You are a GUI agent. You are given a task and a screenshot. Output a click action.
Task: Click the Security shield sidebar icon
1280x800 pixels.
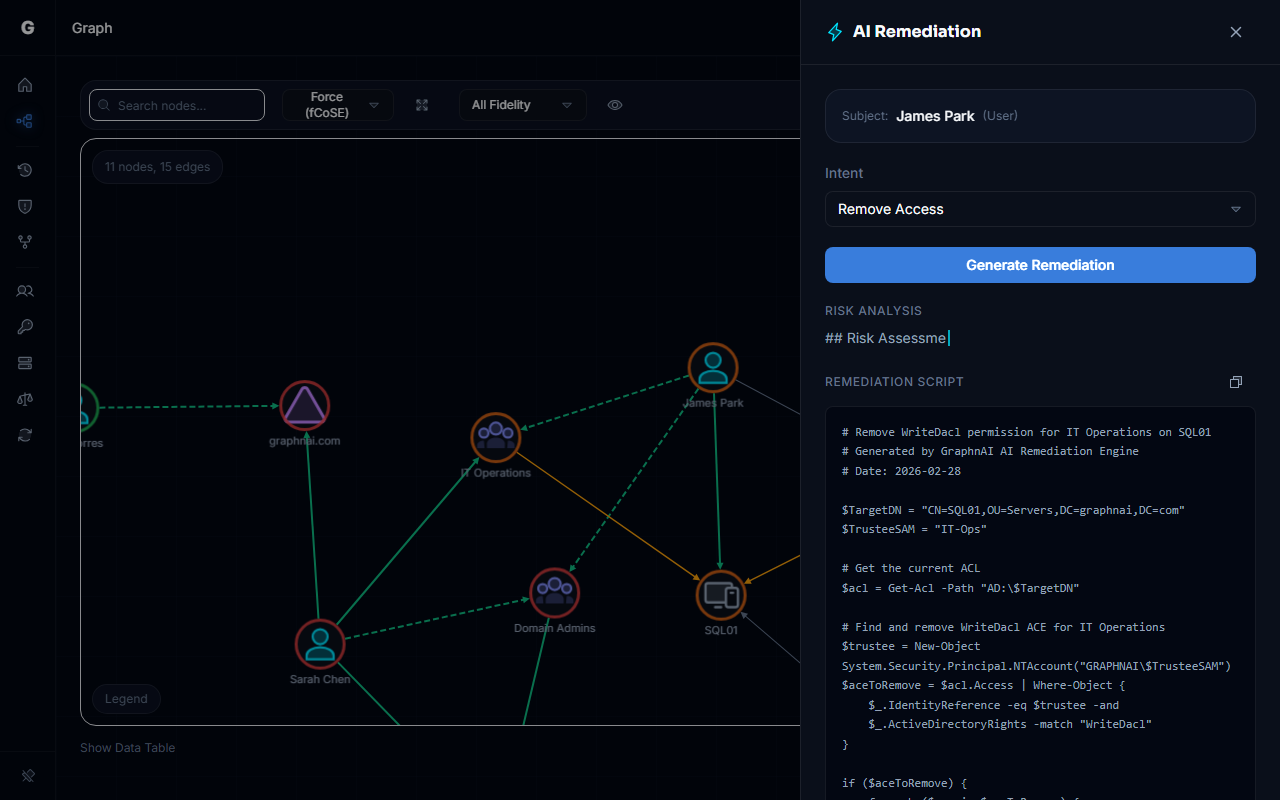pos(25,206)
